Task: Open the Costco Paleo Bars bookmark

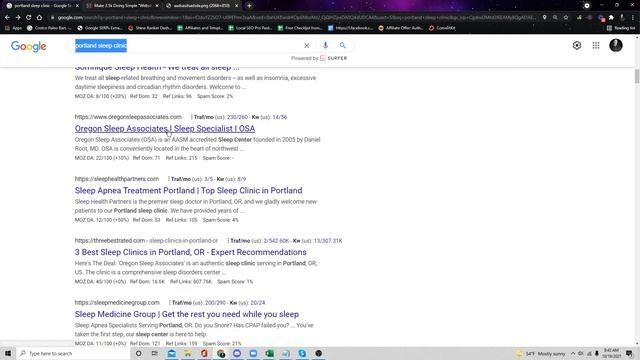Action: [x=49, y=28]
